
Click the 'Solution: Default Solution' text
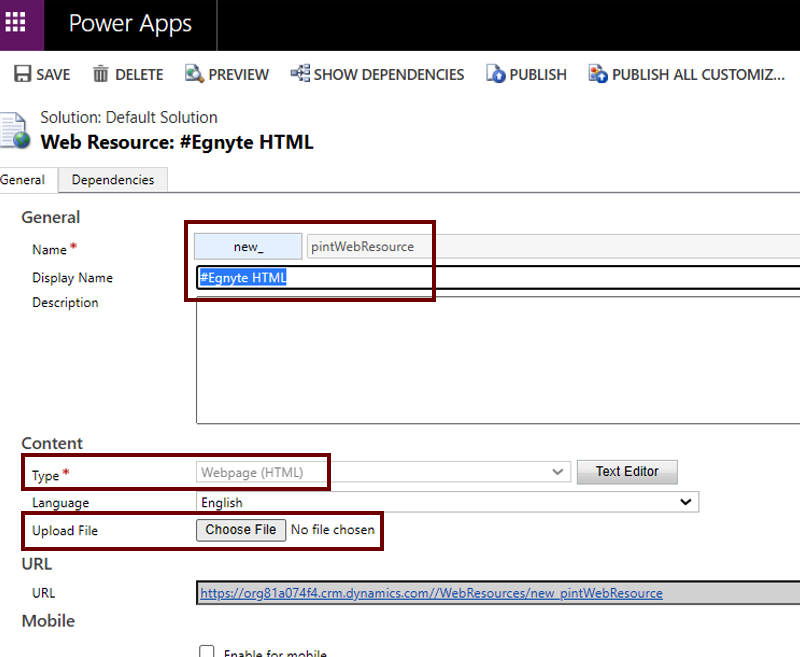tap(129, 117)
